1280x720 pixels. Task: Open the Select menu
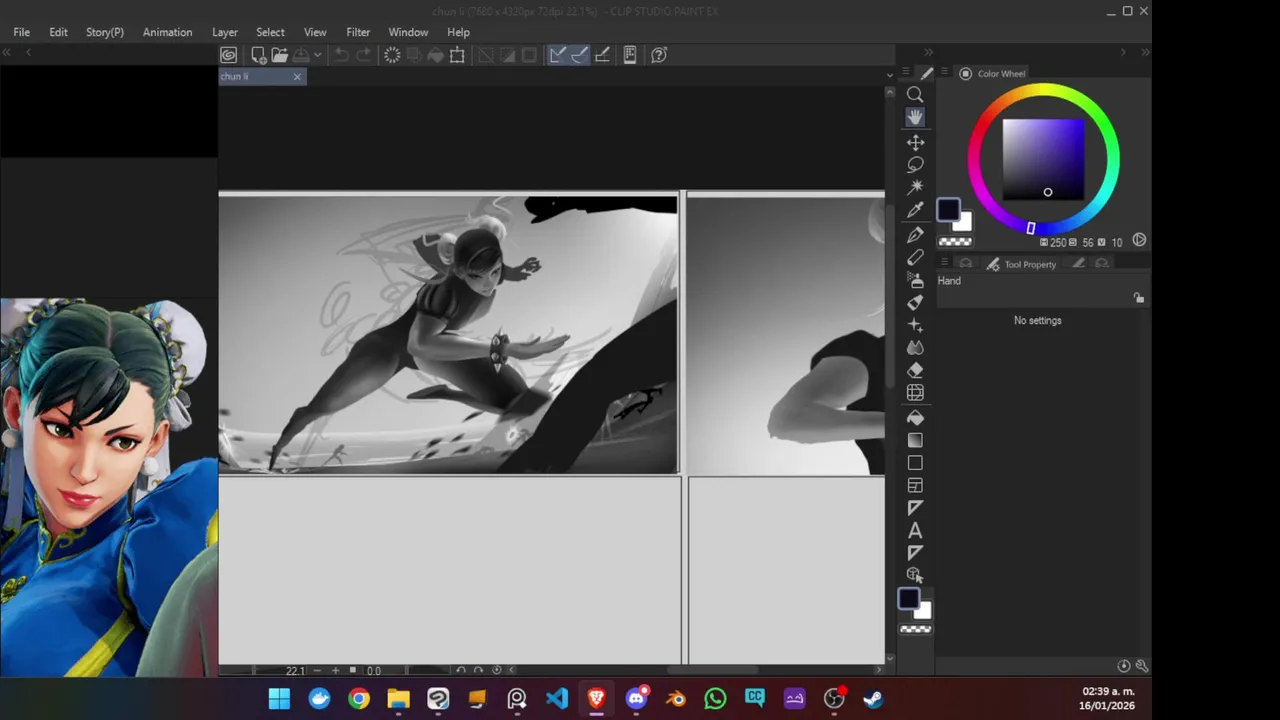click(x=270, y=32)
